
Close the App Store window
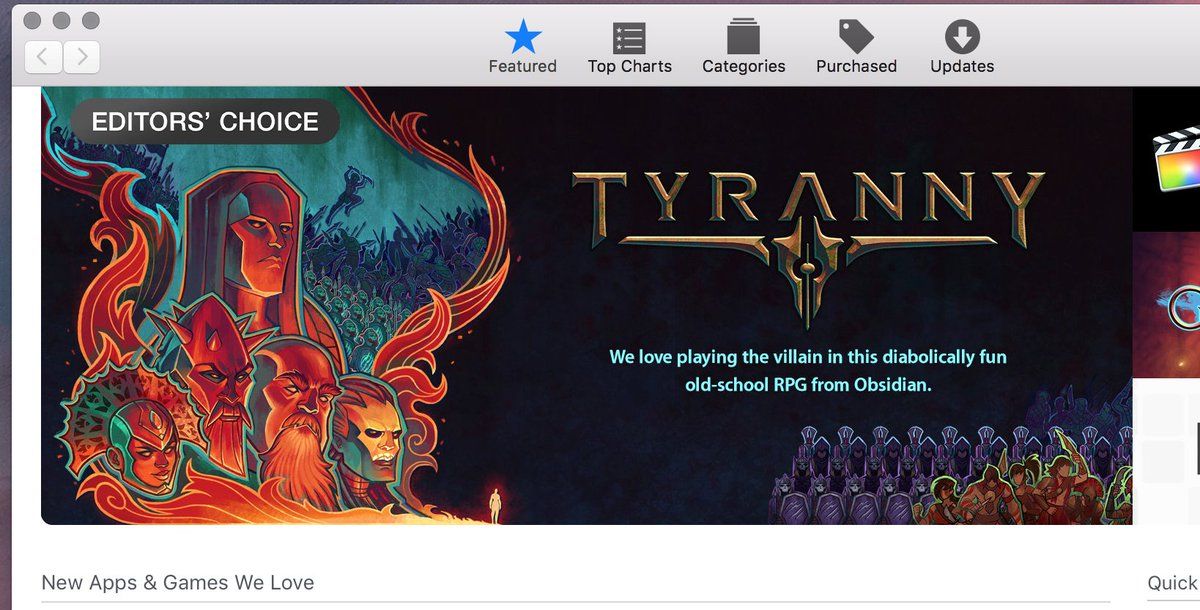32,20
